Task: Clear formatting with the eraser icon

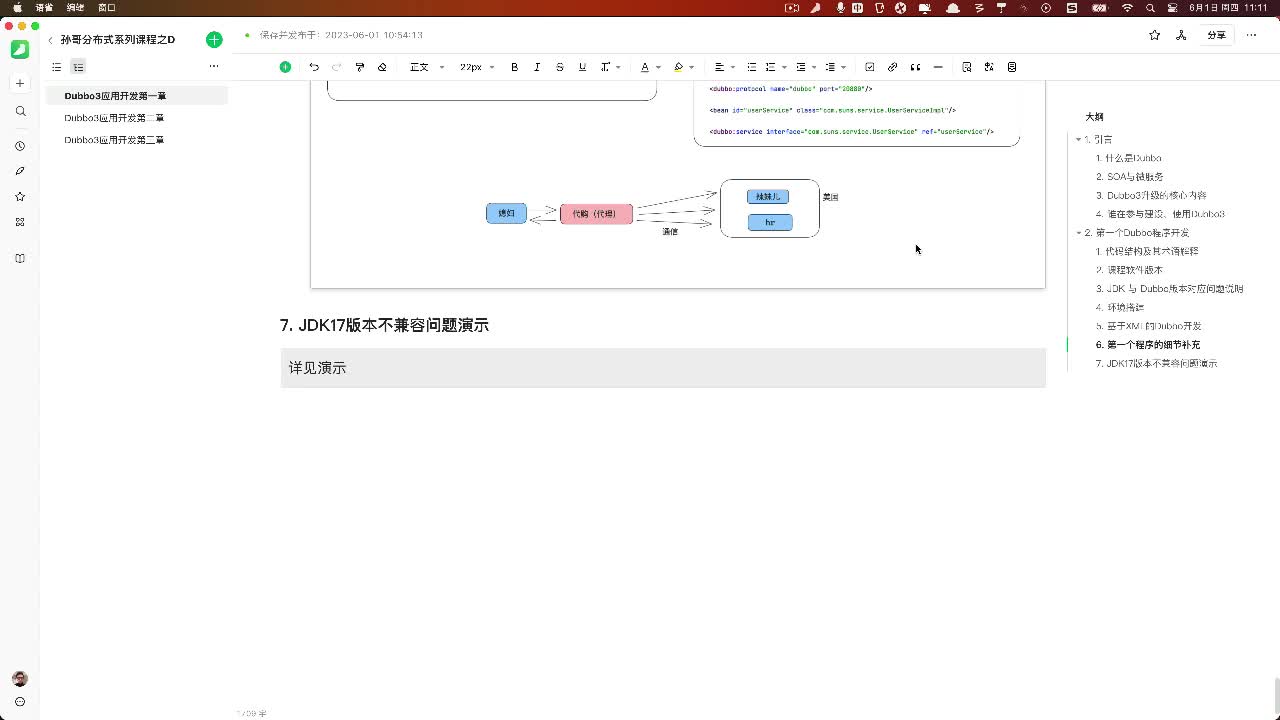Action: pos(382,67)
